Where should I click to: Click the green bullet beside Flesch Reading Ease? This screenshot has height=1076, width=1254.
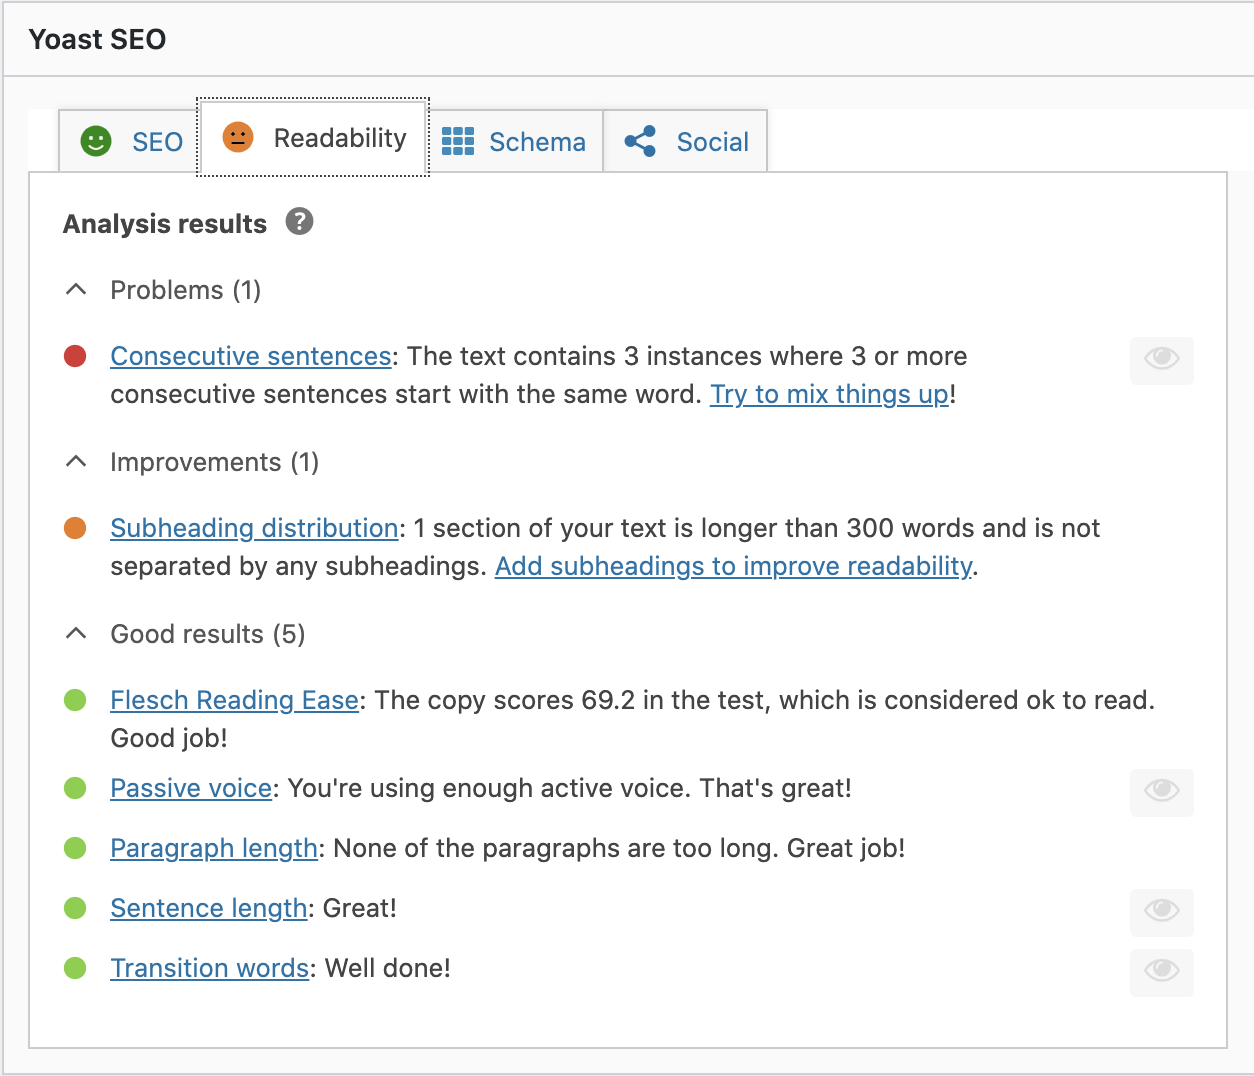pos(75,701)
